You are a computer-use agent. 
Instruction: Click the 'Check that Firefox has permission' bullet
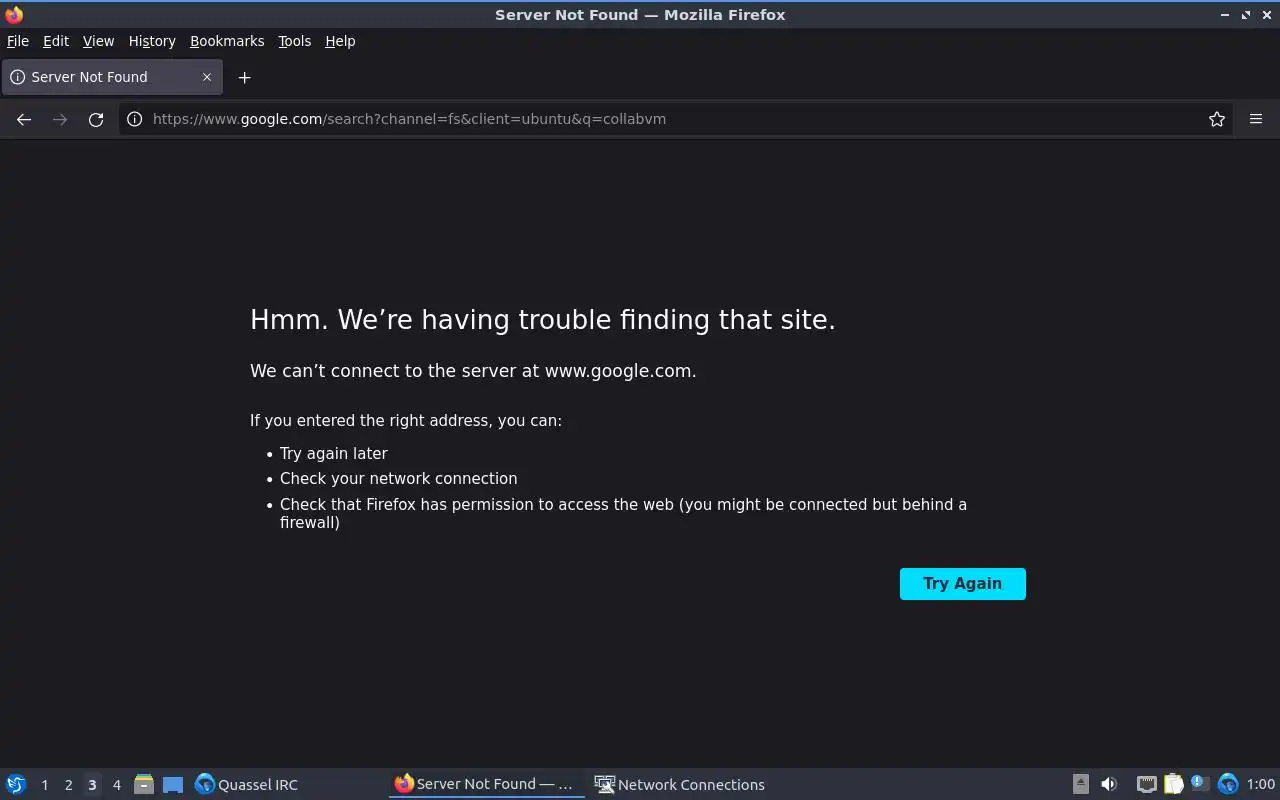pyautogui.click(x=623, y=513)
